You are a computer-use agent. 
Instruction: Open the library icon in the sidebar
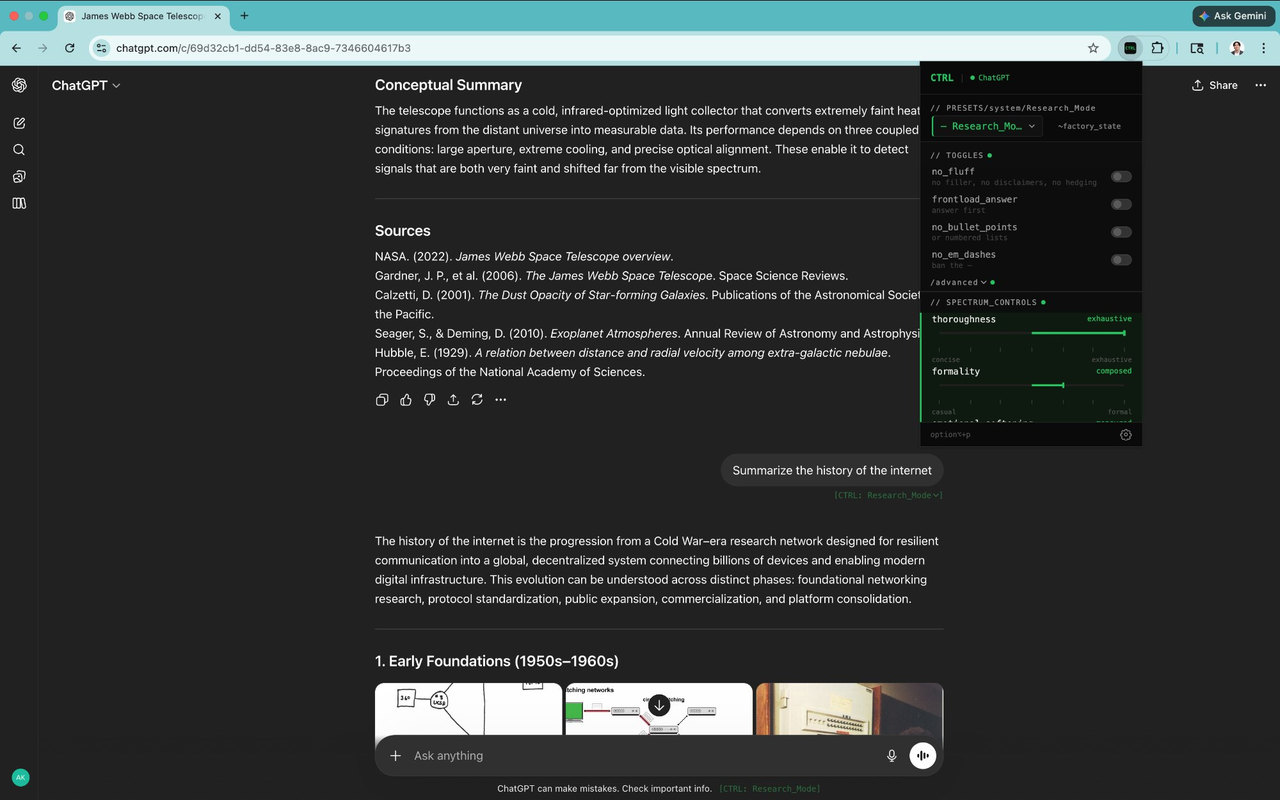point(18,203)
